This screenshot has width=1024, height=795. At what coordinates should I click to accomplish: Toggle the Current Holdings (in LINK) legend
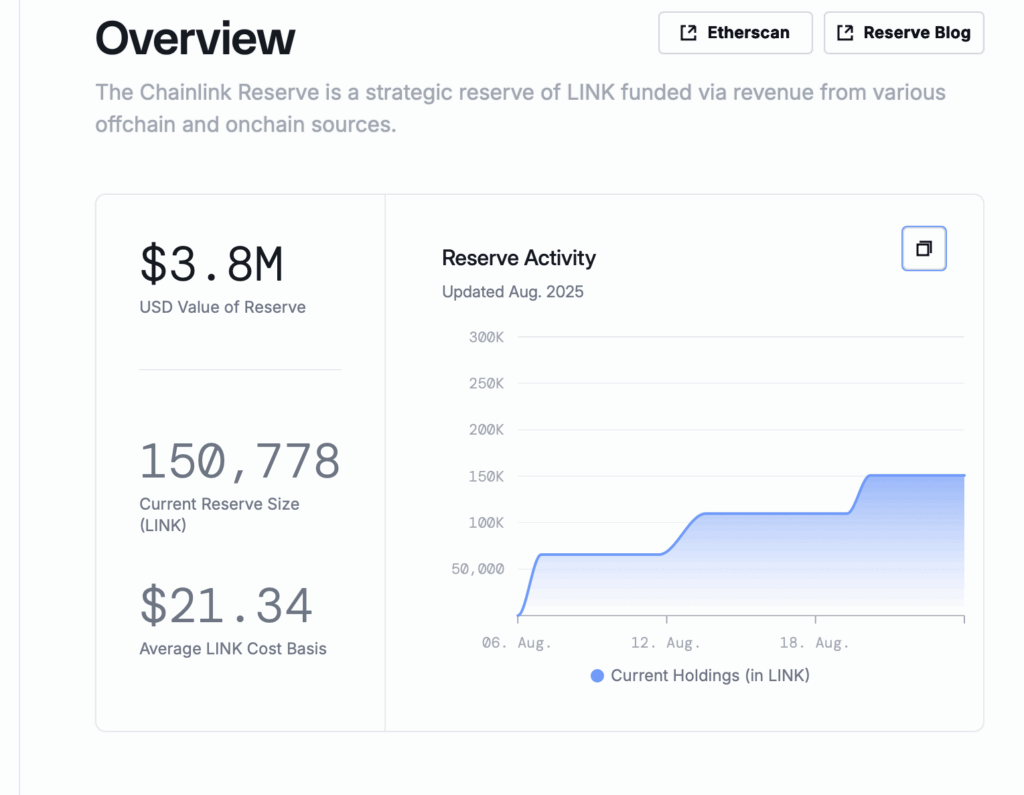point(700,675)
